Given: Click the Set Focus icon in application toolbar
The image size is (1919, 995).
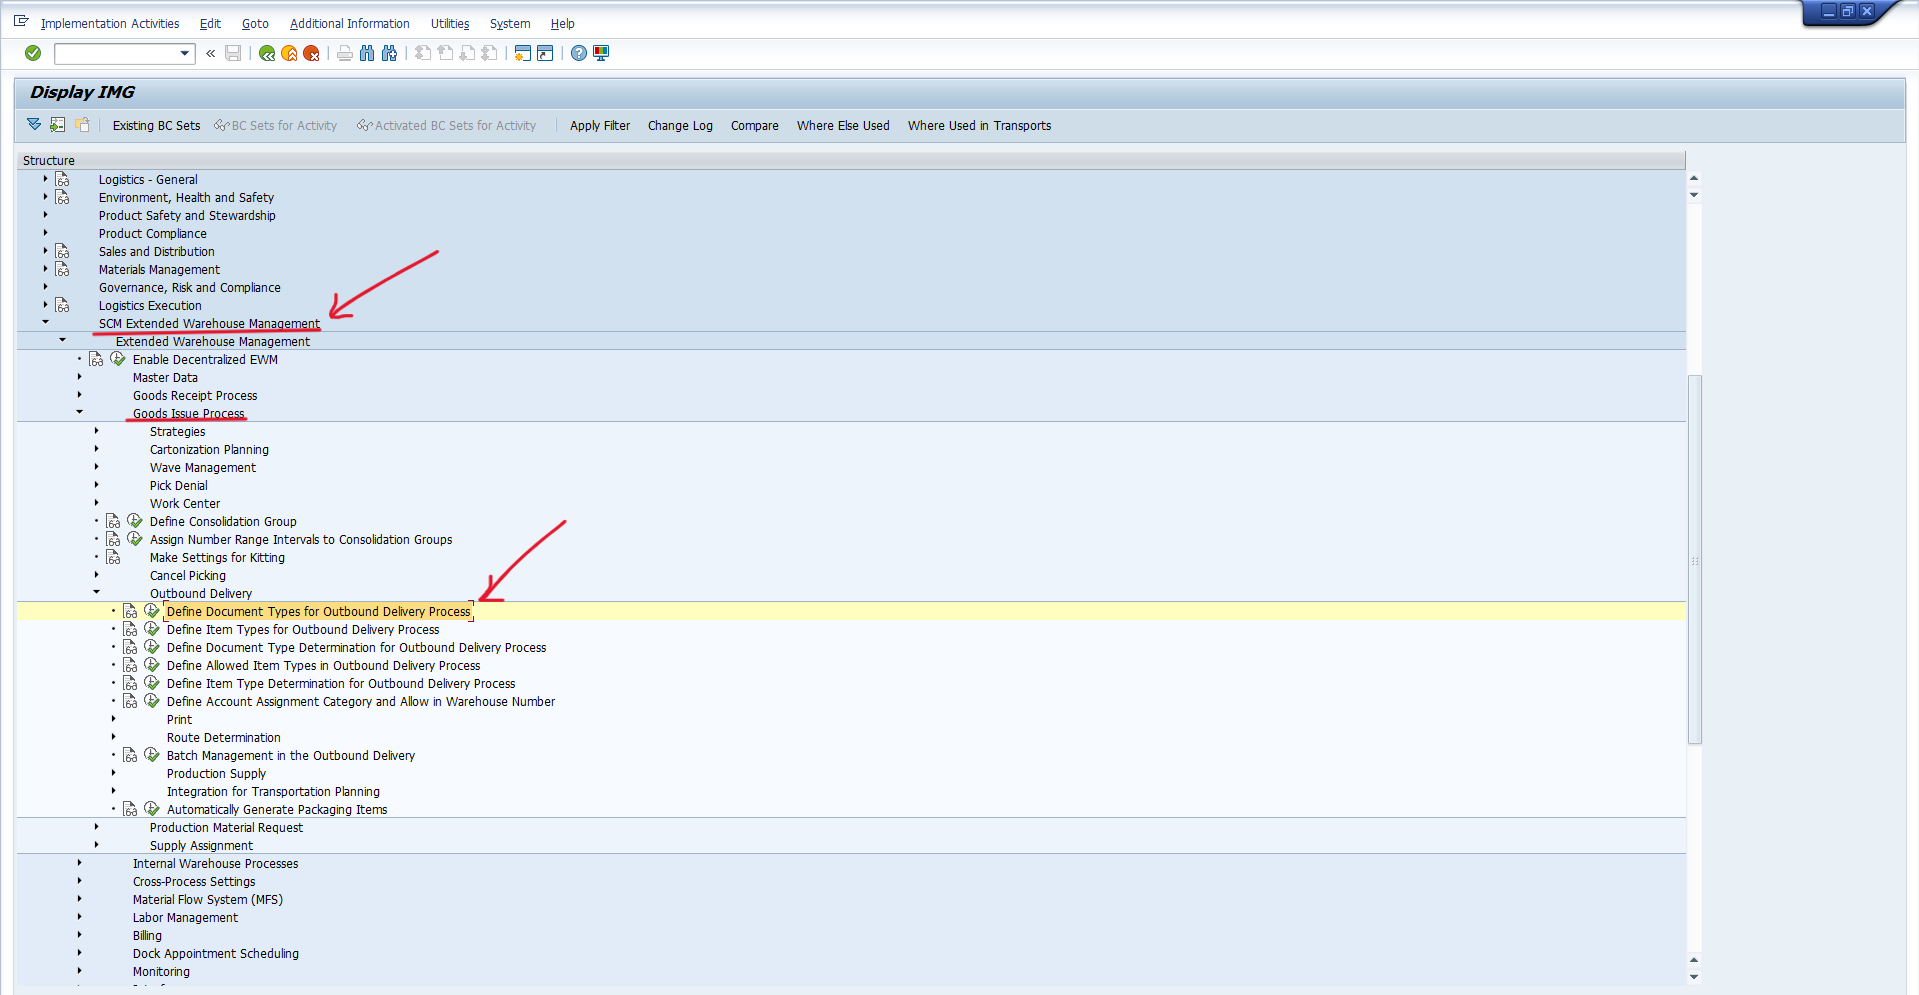Looking at the screenshot, I should coord(58,125).
